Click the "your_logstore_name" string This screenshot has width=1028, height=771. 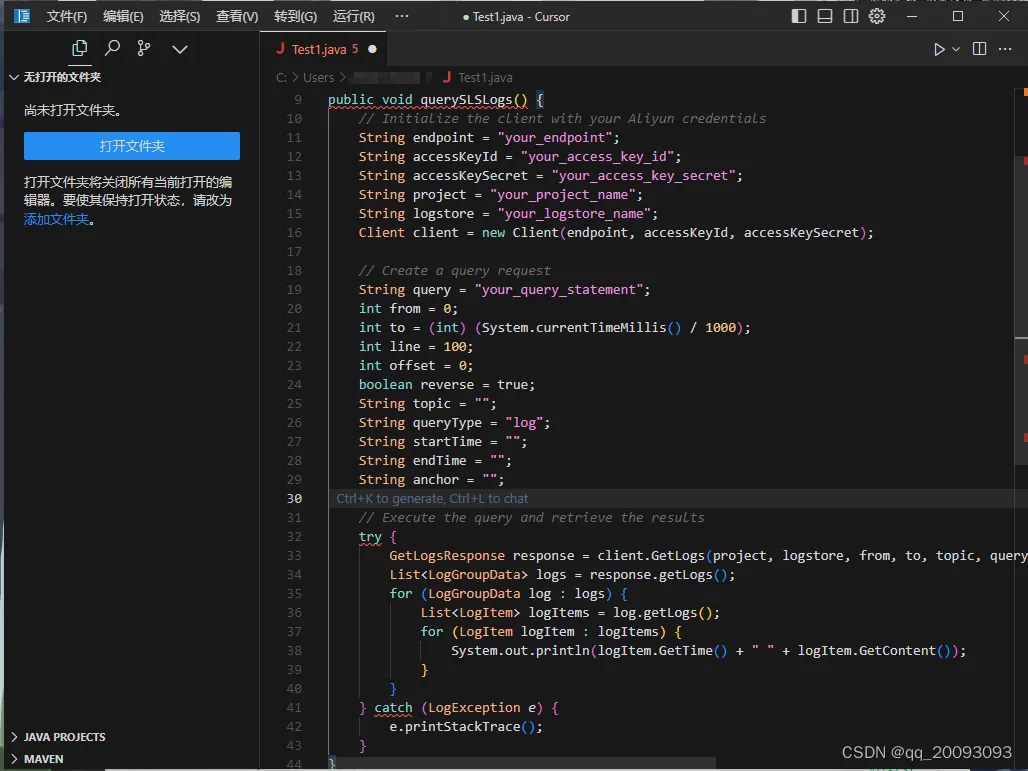pos(574,214)
